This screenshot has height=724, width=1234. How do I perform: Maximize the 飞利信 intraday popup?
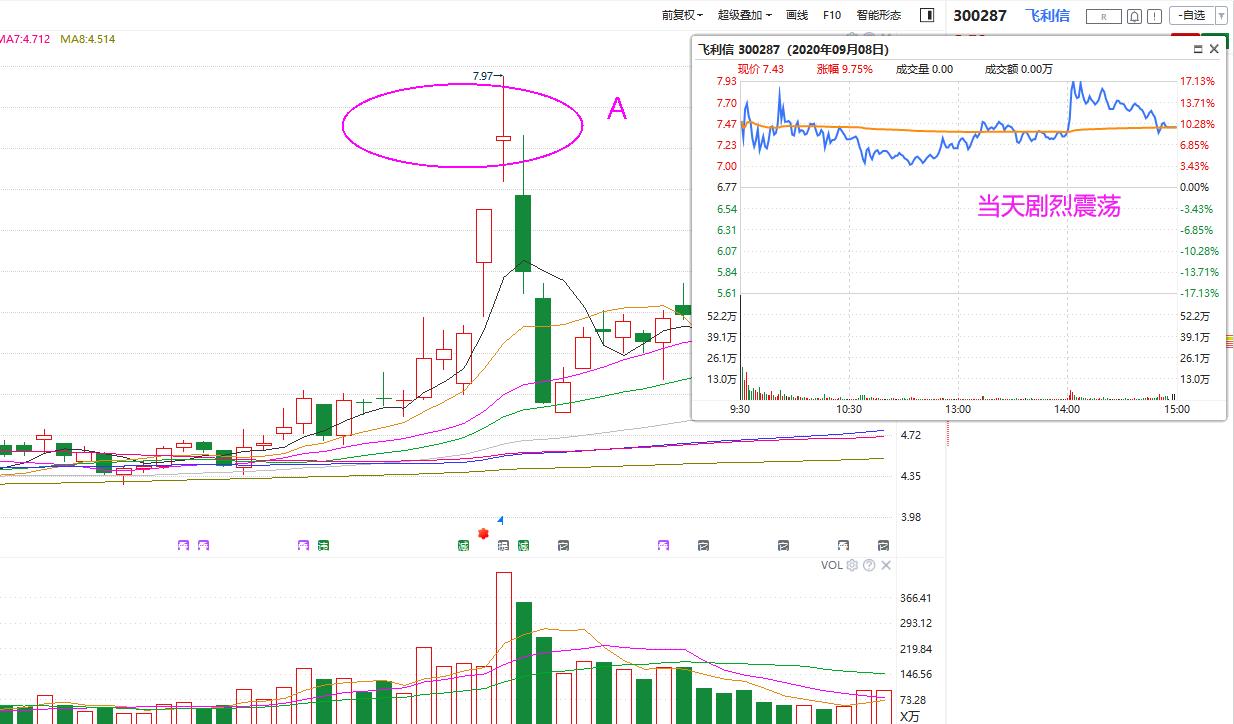coord(1198,49)
